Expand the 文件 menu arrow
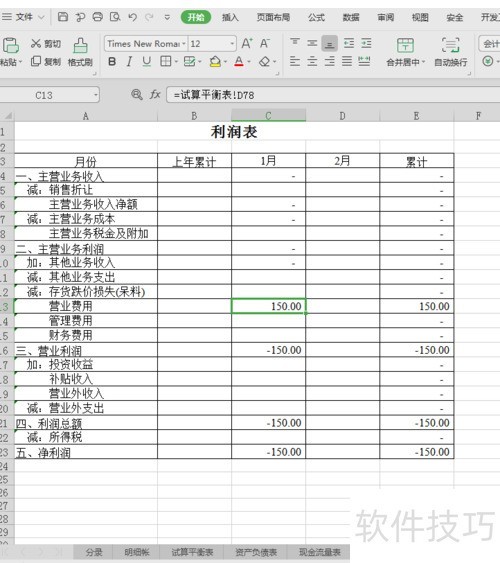The height and width of the screenshot is (563, 500). click(41, 17)
